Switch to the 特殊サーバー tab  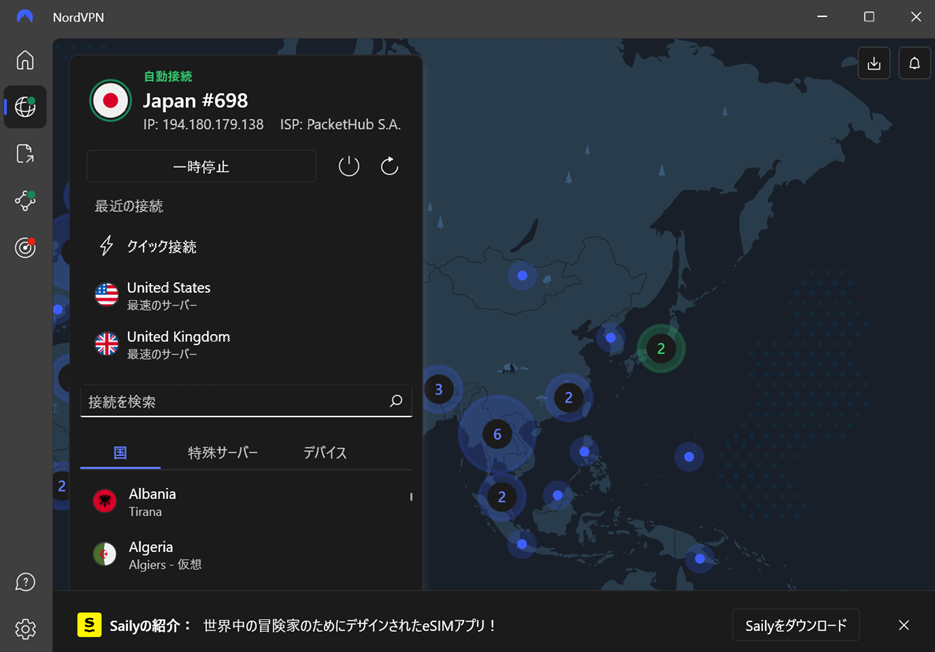point(223,453)
